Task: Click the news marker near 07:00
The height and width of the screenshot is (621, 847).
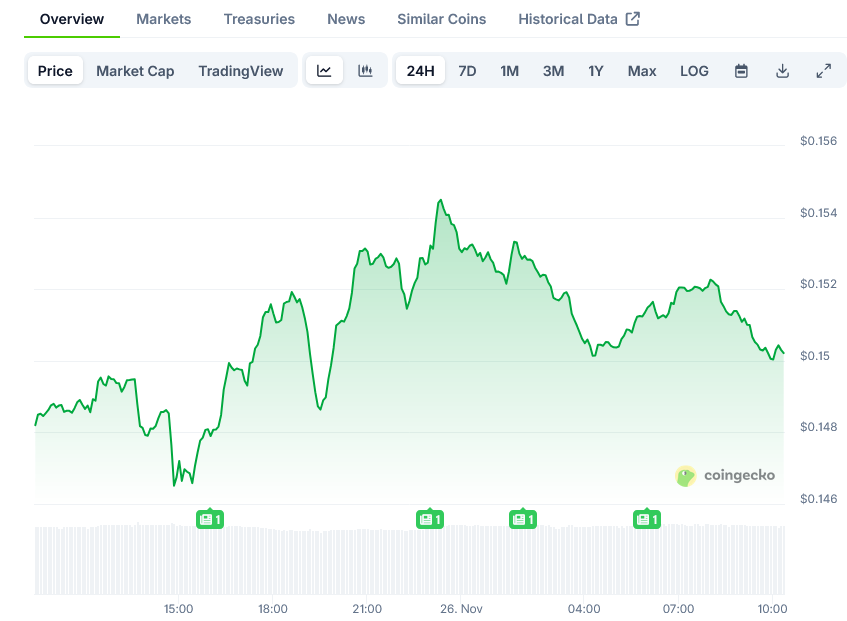Action: [648, 519]
